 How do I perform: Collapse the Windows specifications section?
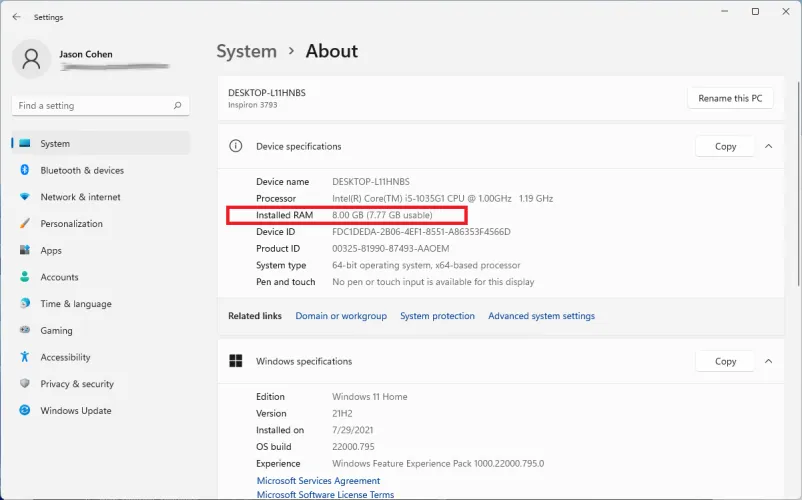coord(768,361)
